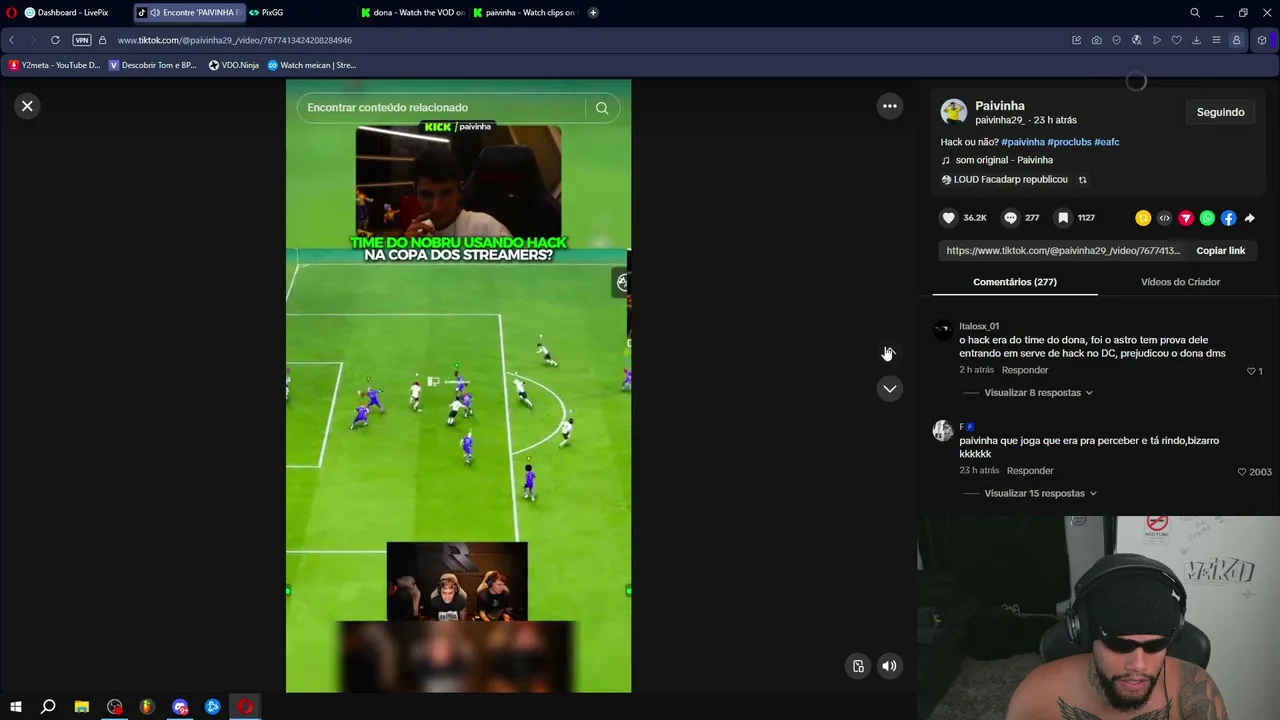Open more share options arrow
This screenshot has height=720, width=1280.
[x=1250, y=218]
